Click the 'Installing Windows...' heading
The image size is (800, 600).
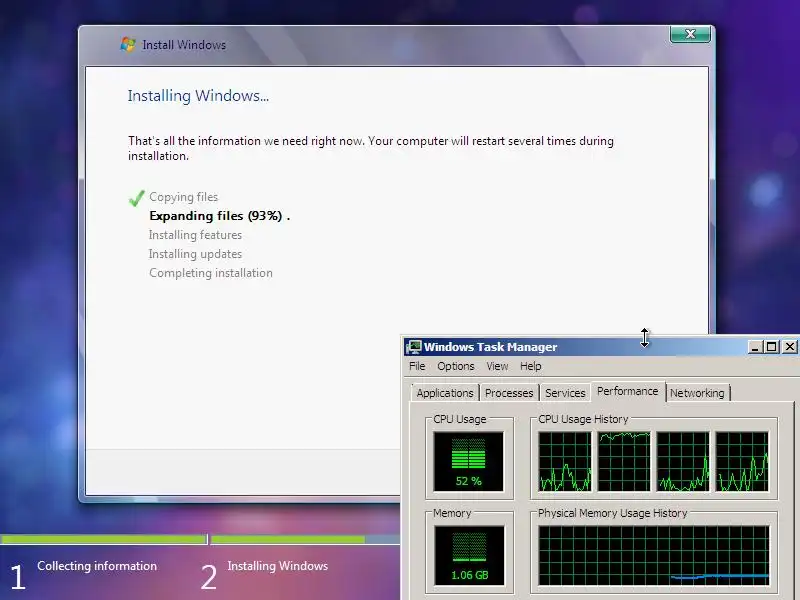click(x=198, y=96)
